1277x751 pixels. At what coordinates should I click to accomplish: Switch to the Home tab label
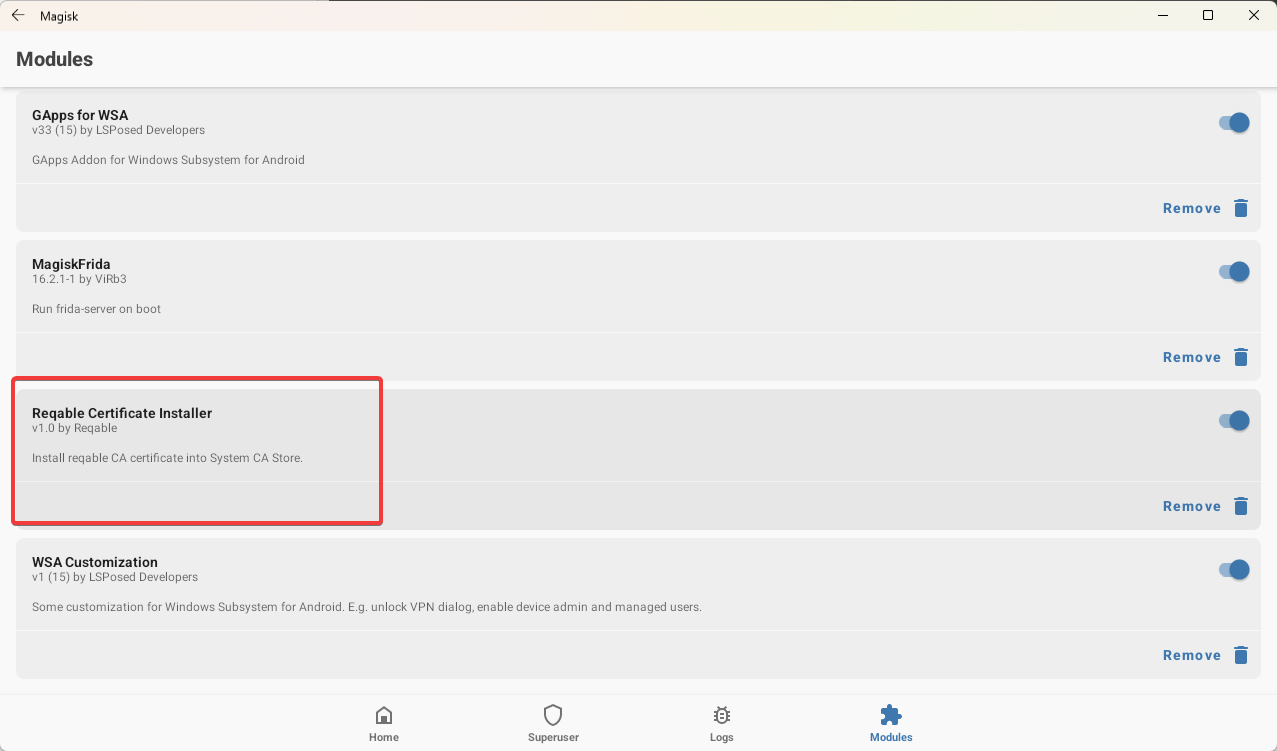[383, 737]
